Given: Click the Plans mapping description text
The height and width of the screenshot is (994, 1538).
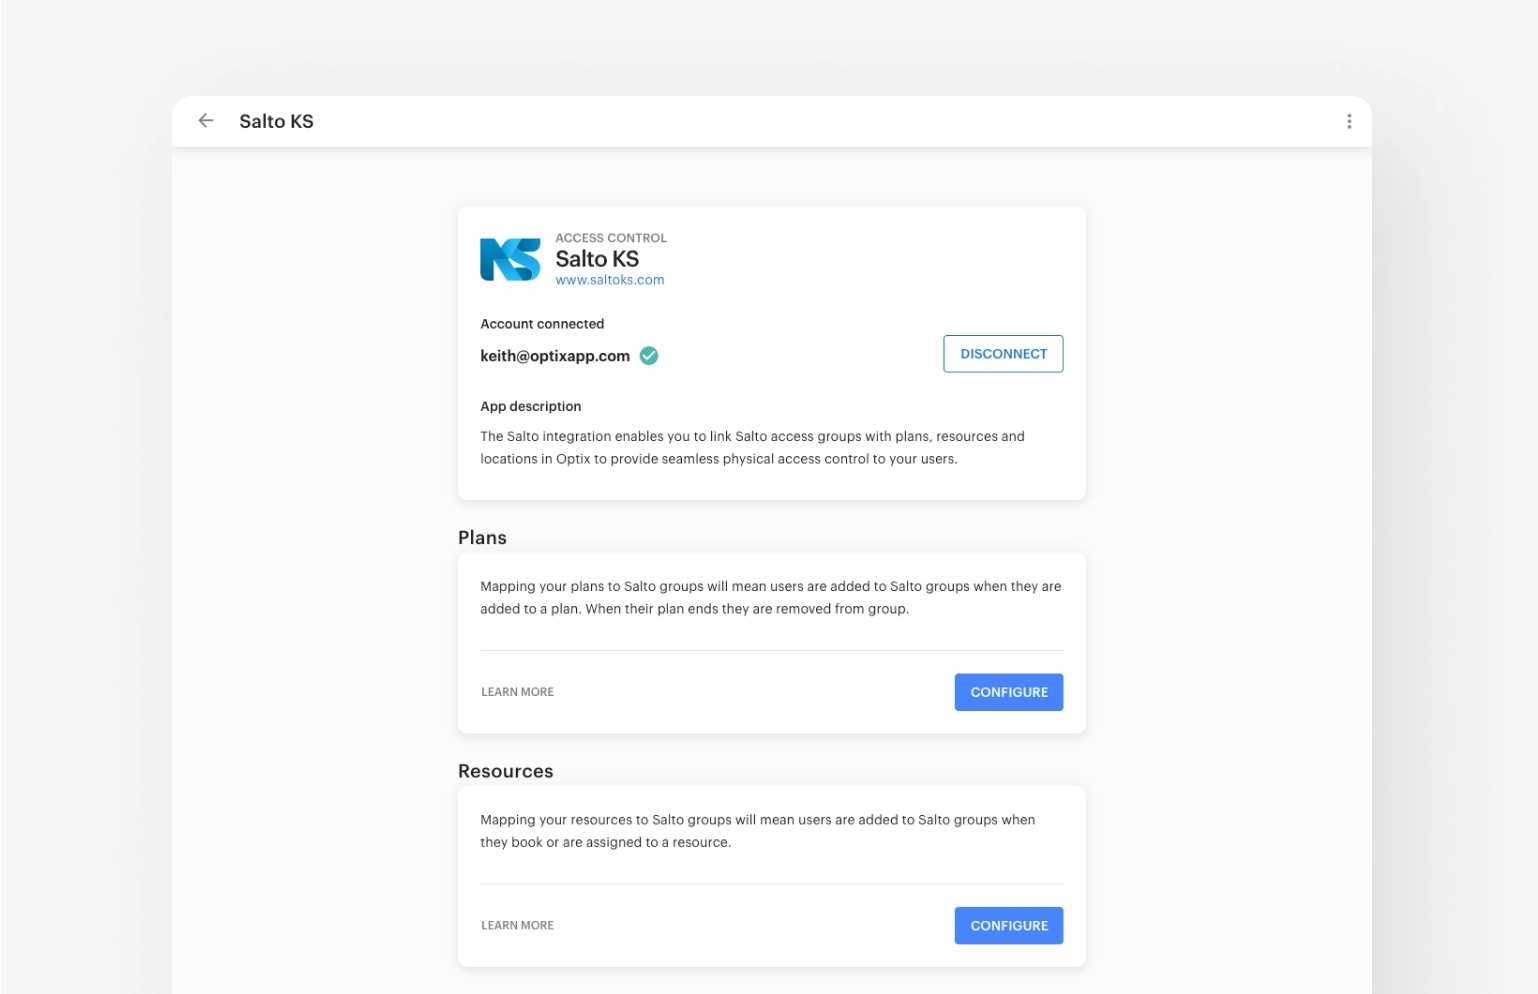Looking at the screenshot, I should pos(770,598).
